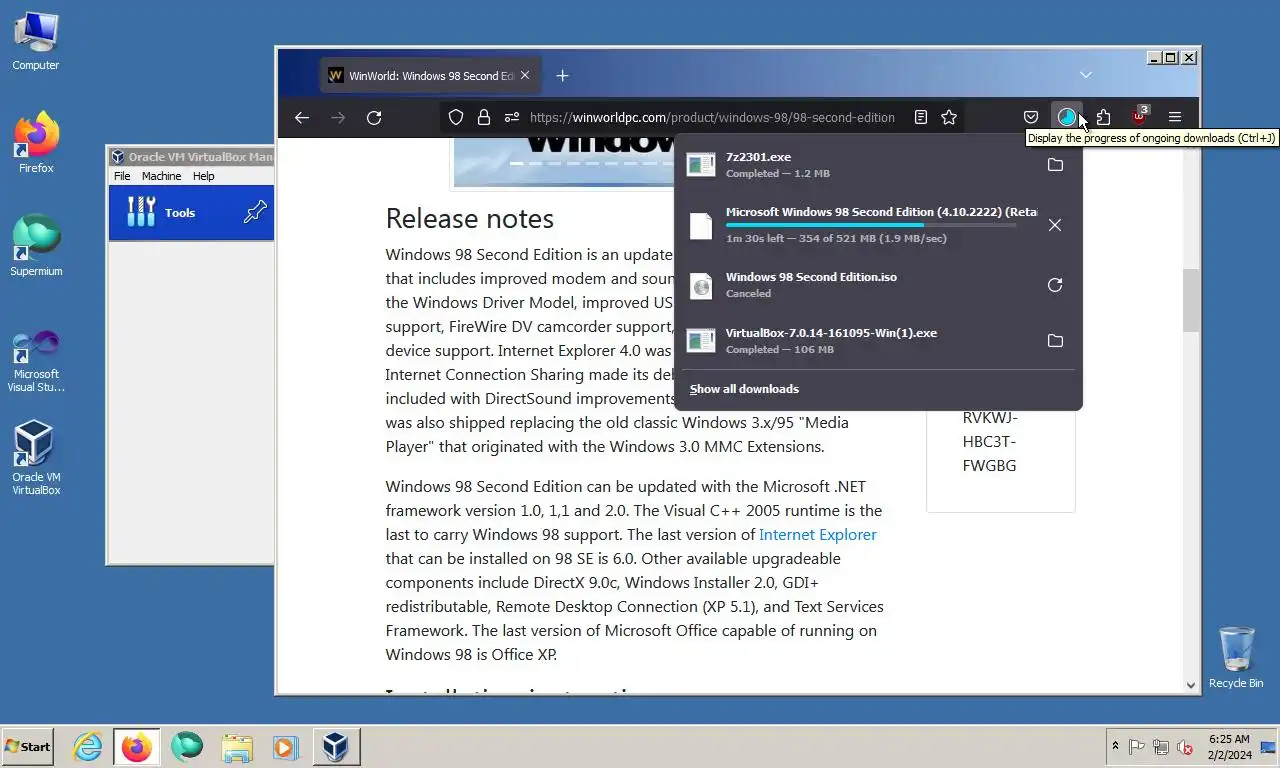1280x768 pixels.
Task: Launch Internet Explorer from taskbar
Action: click(x=88, y=746)
